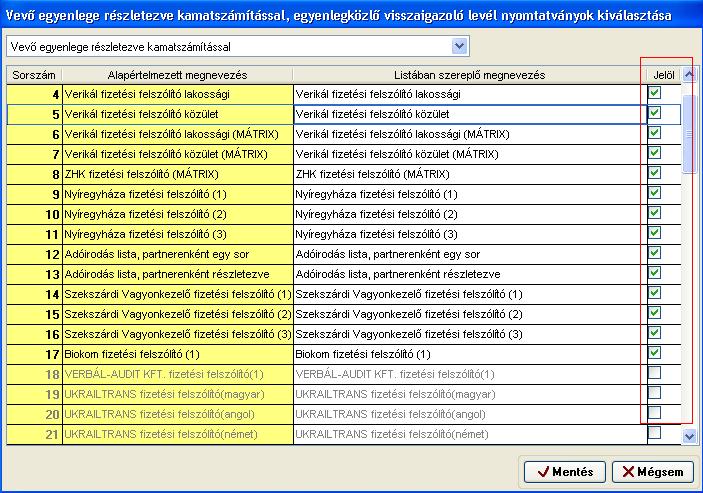The image size is (703, 493).
Task: Select list name cell of row 6 lakossági (MÁTRIX)
Action: pyautogui.click(x=470, y=134)
